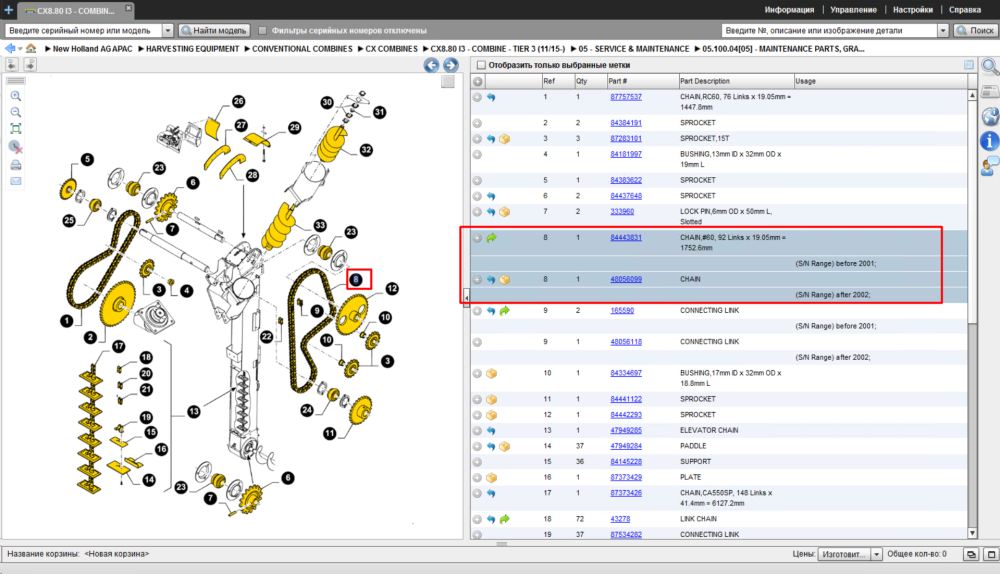The height and width of the screenshot is (574, 1000).
Task: Email the diagram via envelope icon
Action: 16,181
